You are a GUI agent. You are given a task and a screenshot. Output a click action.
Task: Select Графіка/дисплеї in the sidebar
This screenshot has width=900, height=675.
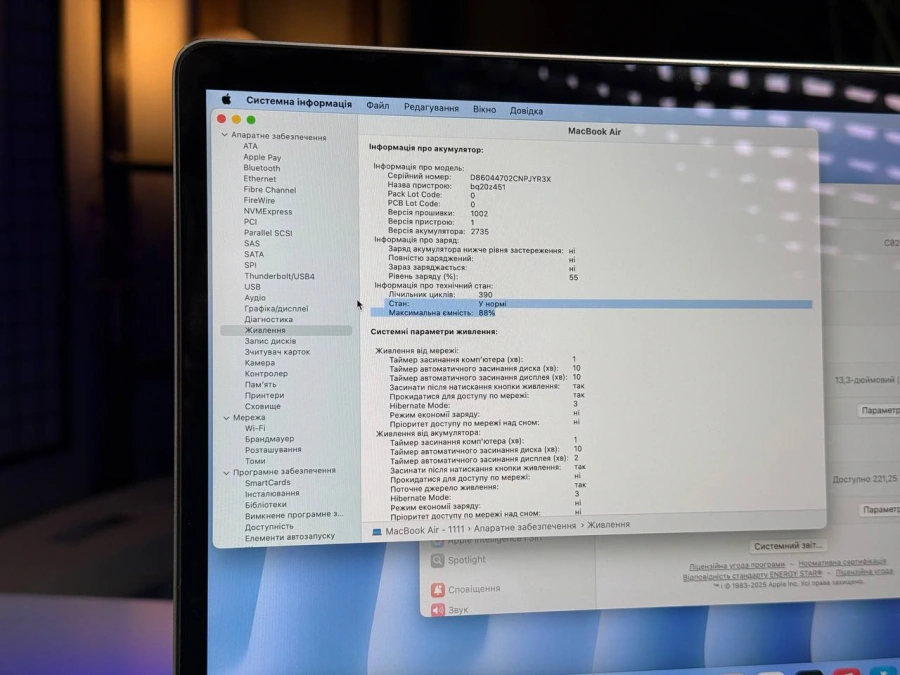click(276, 308)
